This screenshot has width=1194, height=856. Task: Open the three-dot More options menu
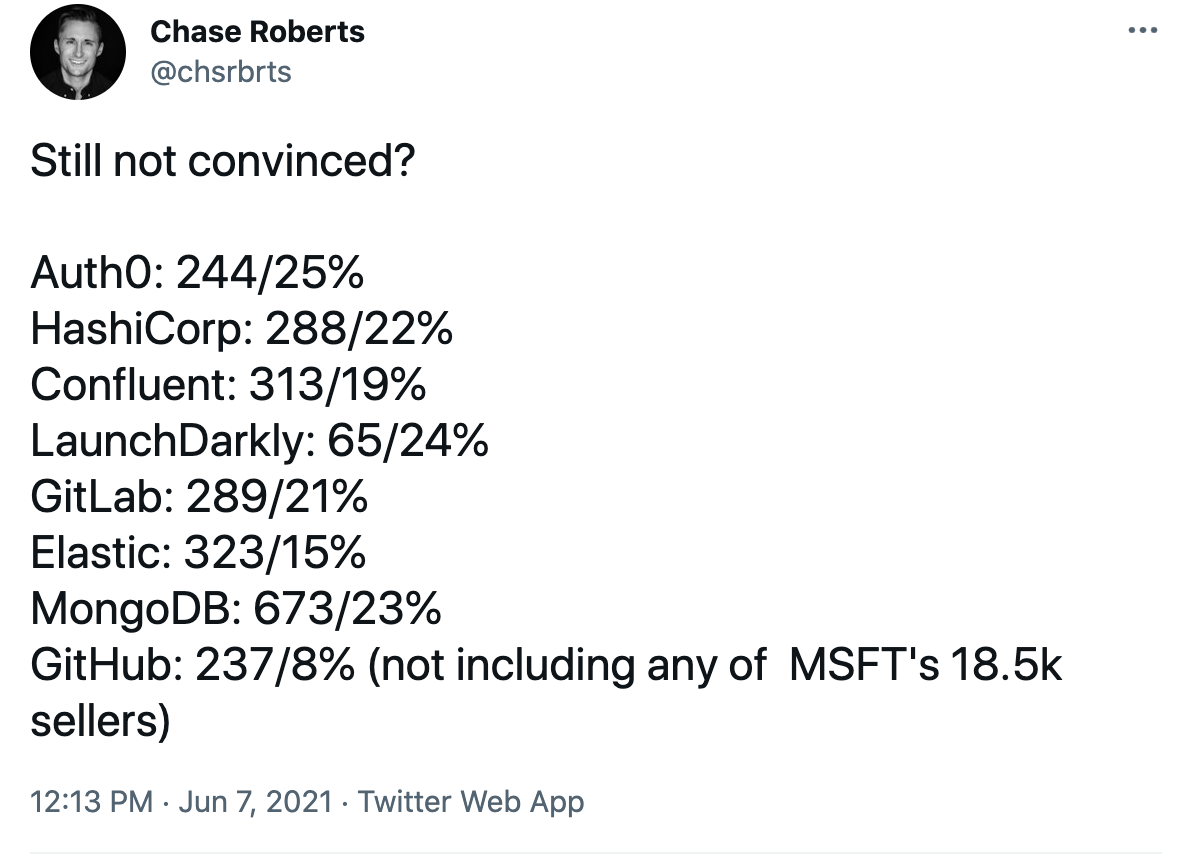pos(1142,31)
